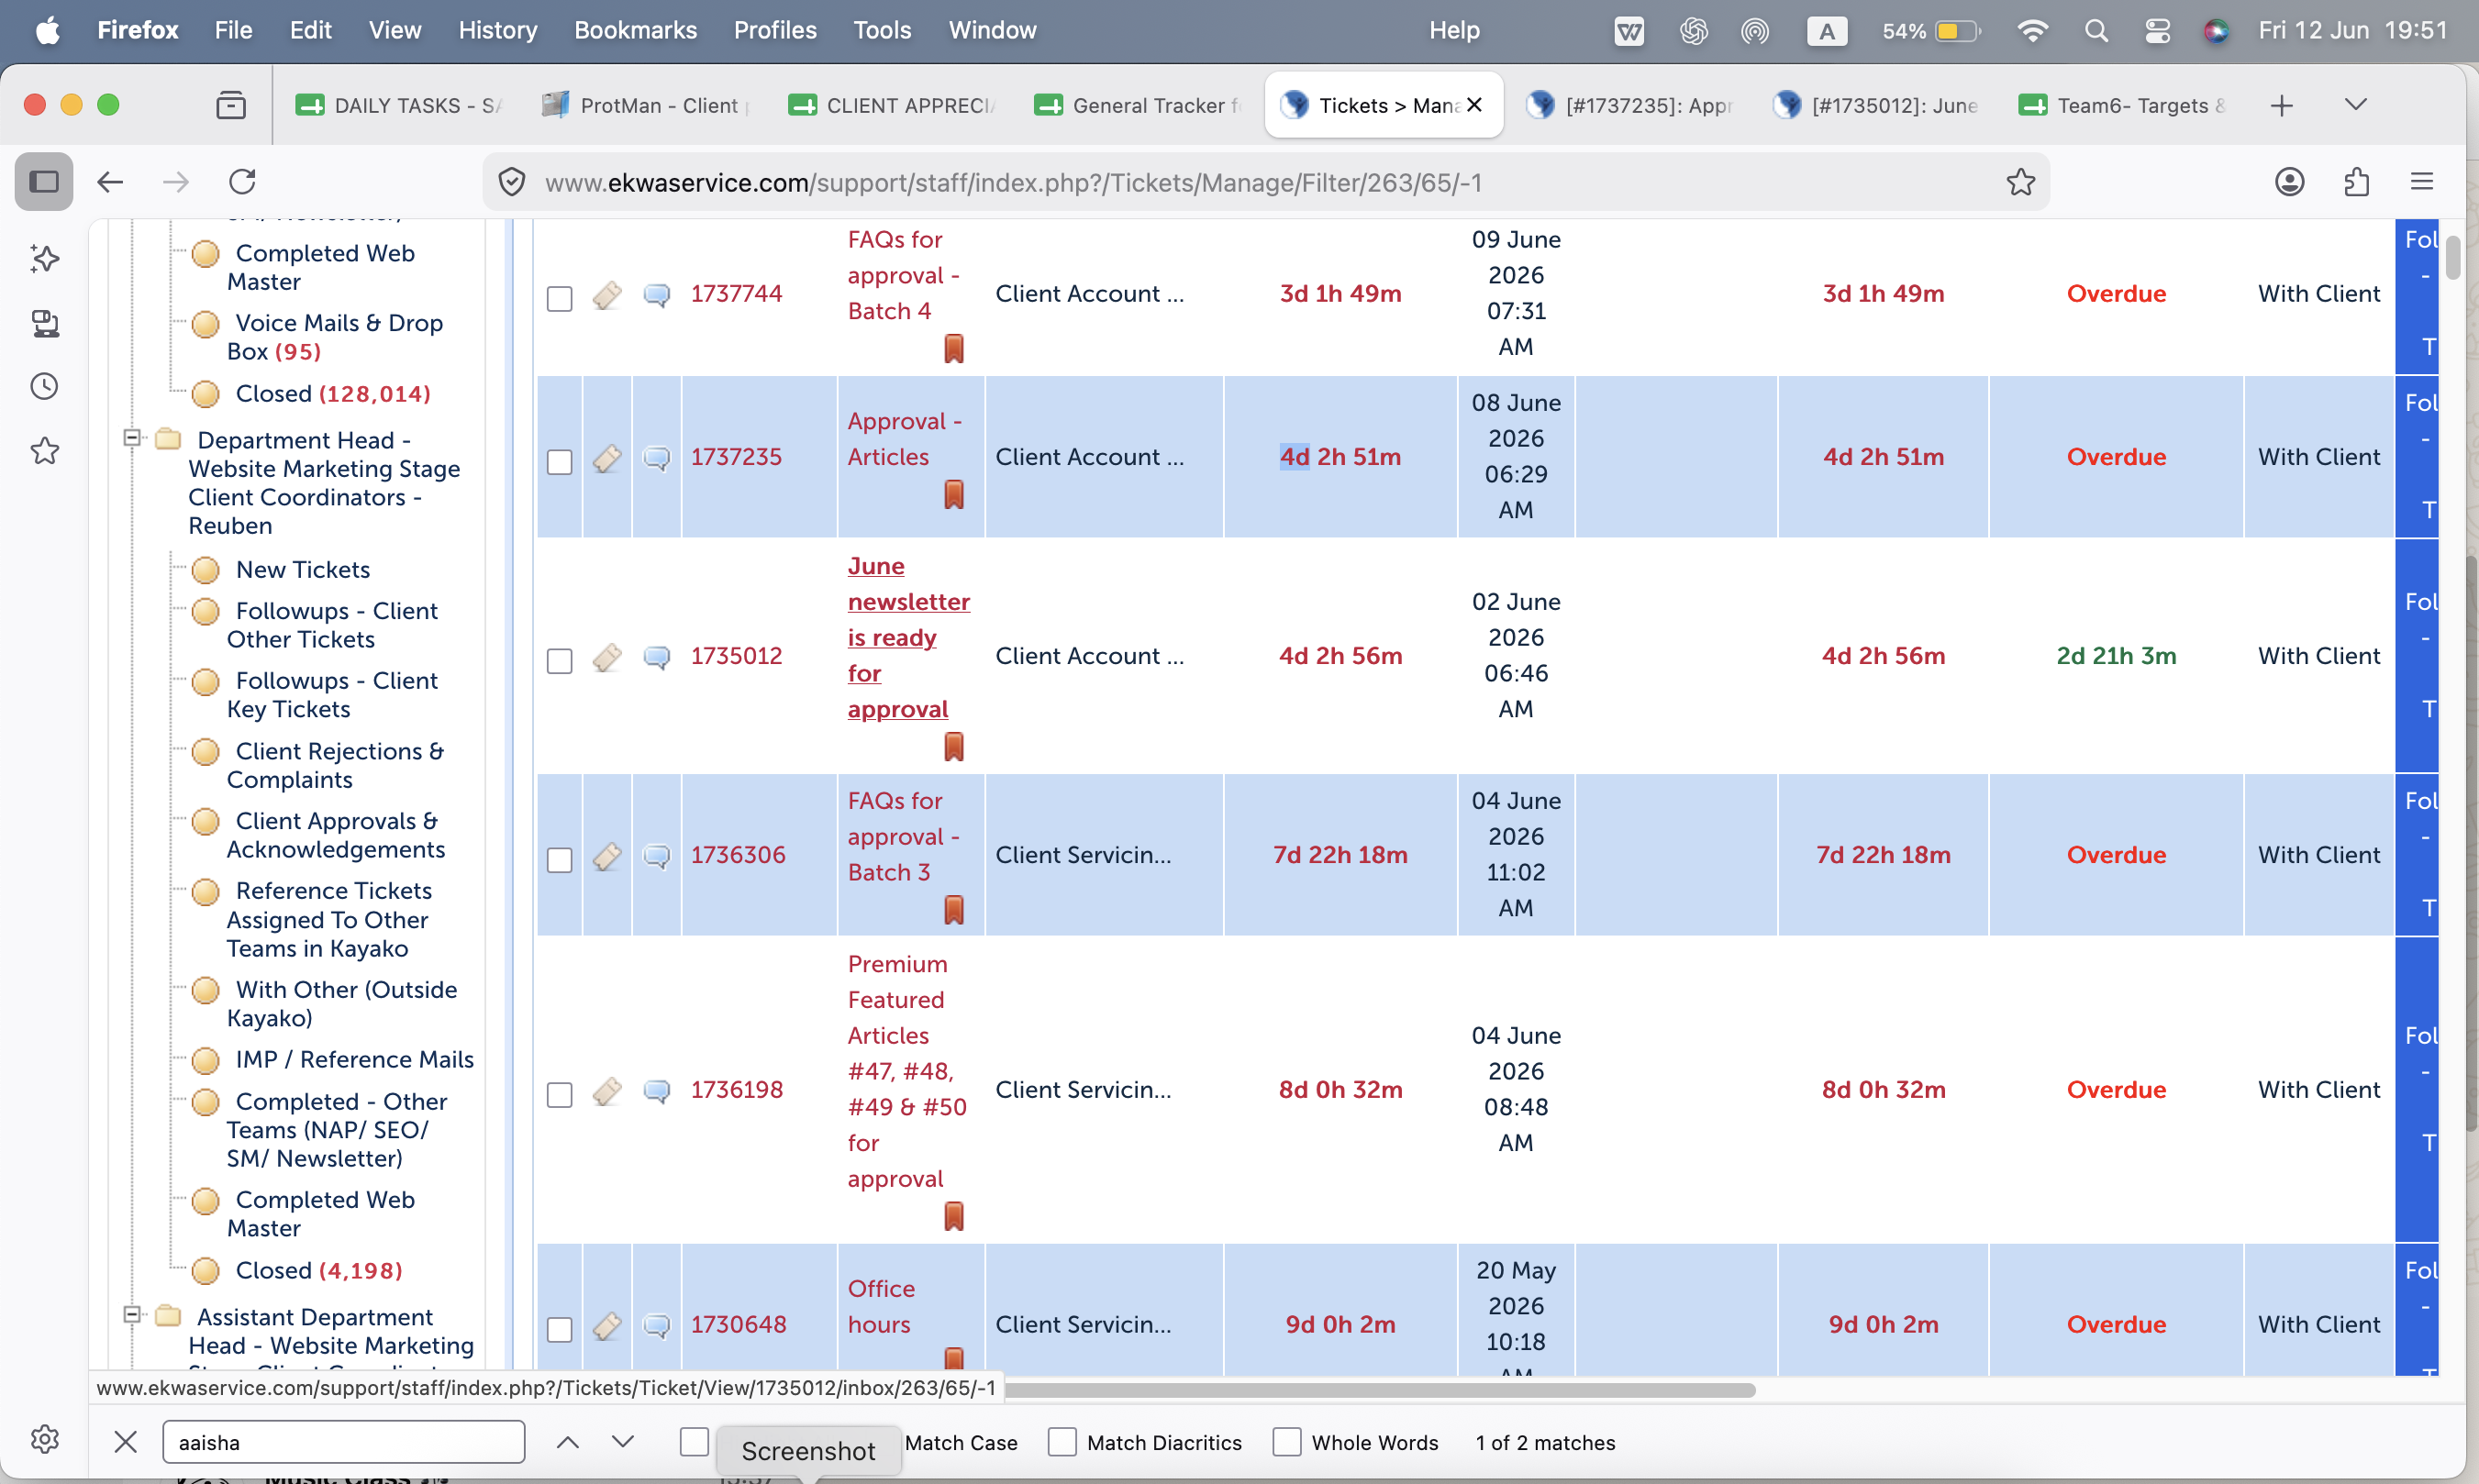Open the Extensions puzzle icon
The height and width of the screenshot is (1484, 2479).
pos(2356,182)
